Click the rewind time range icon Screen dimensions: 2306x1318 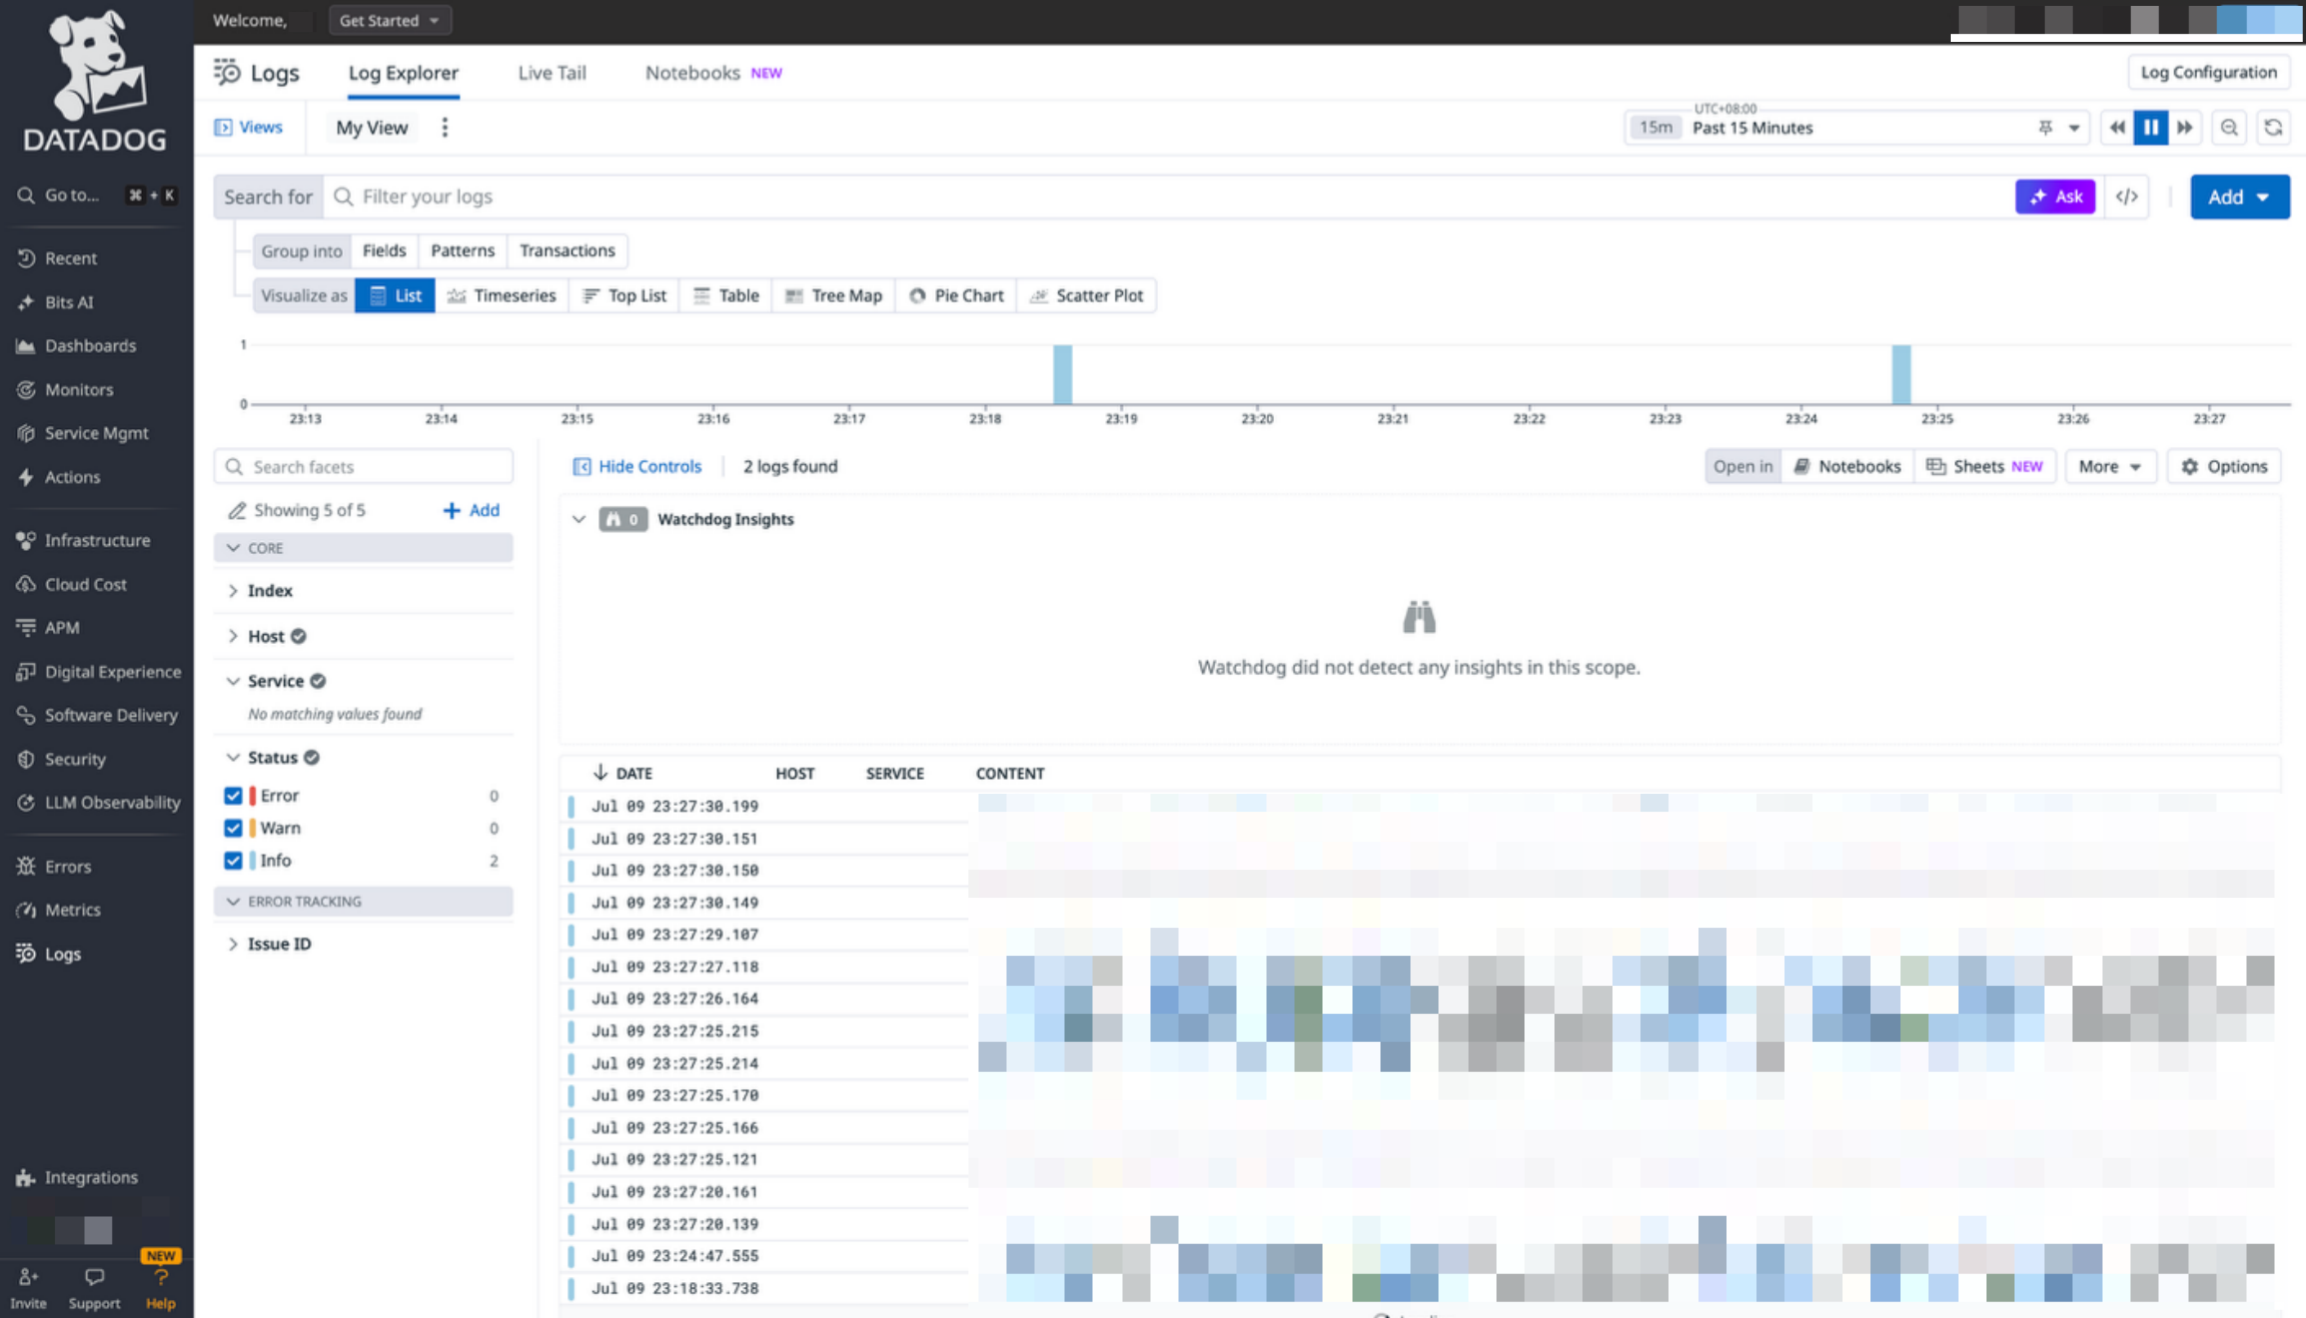(2116, 127)
